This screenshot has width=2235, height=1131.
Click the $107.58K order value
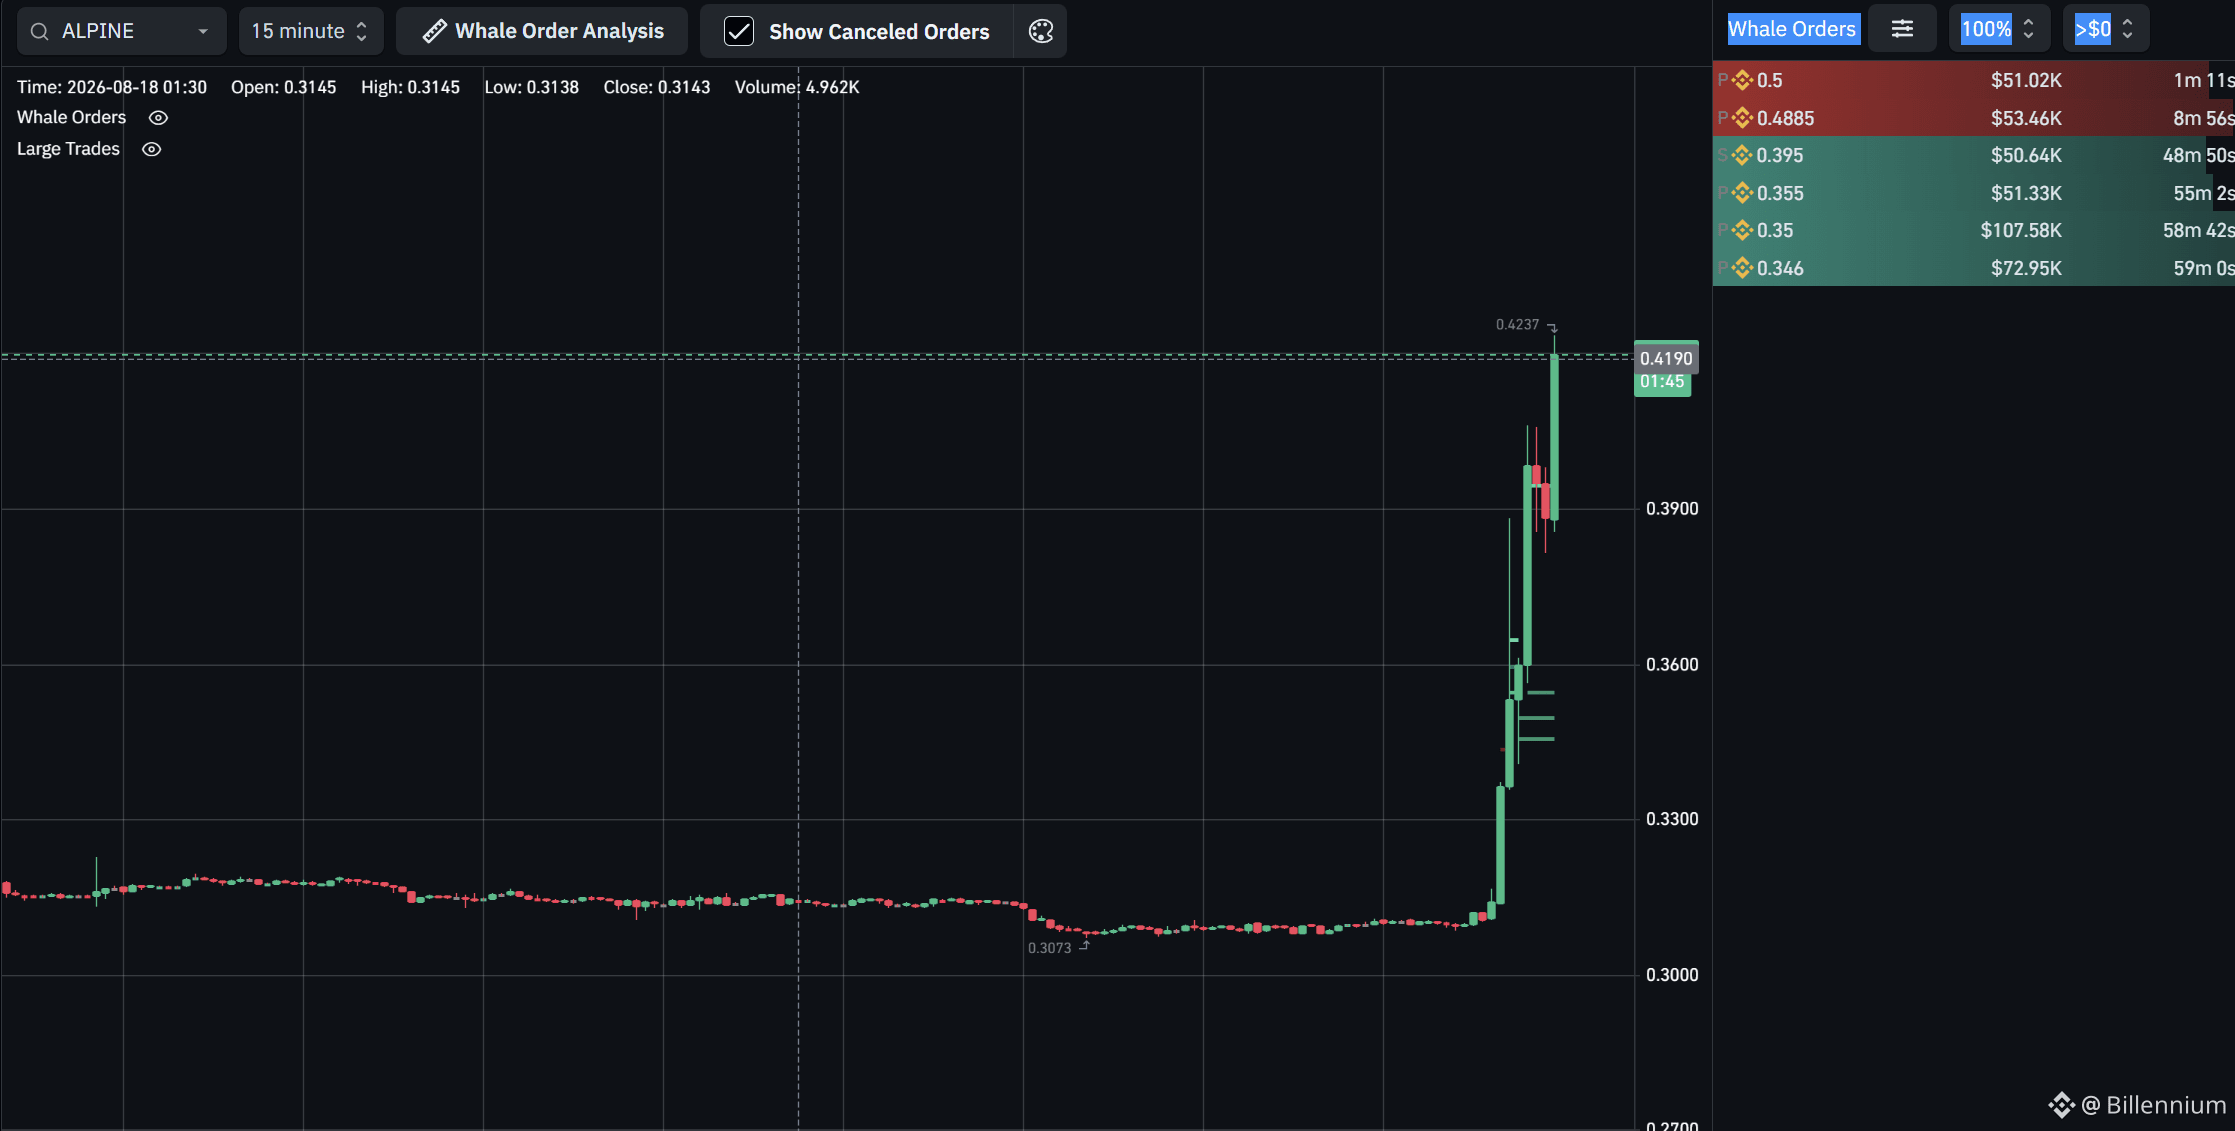point(2021,230)
